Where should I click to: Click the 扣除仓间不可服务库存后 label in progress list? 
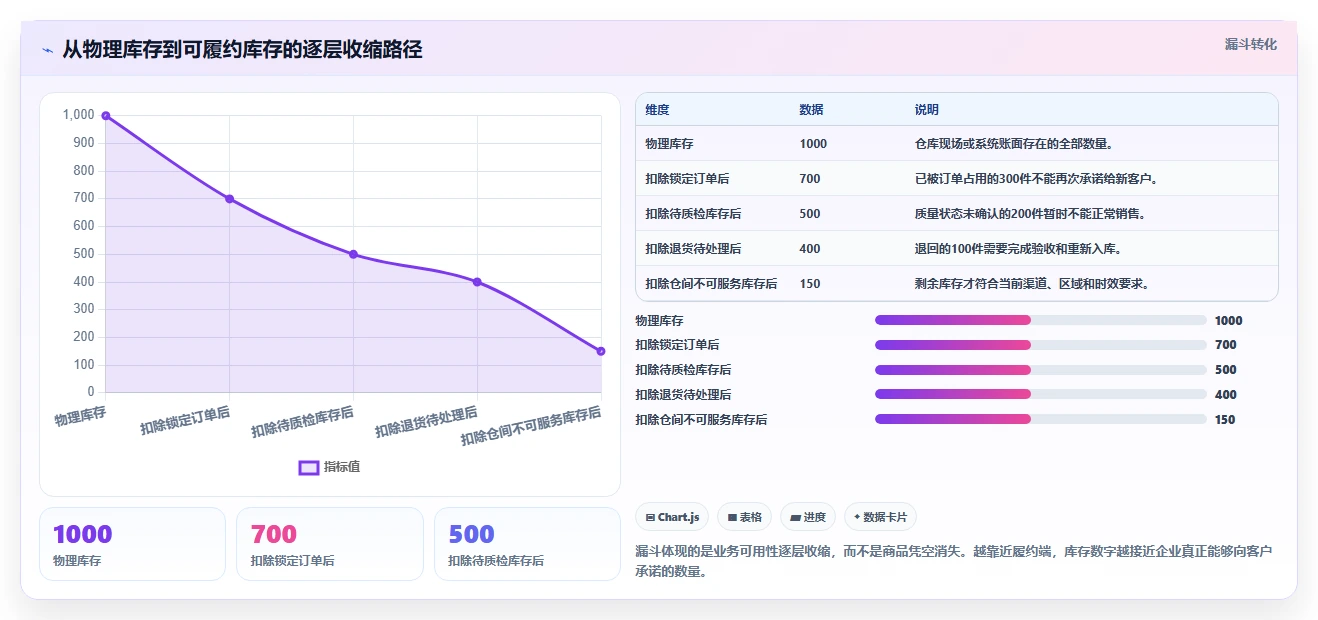coord(701,420)
